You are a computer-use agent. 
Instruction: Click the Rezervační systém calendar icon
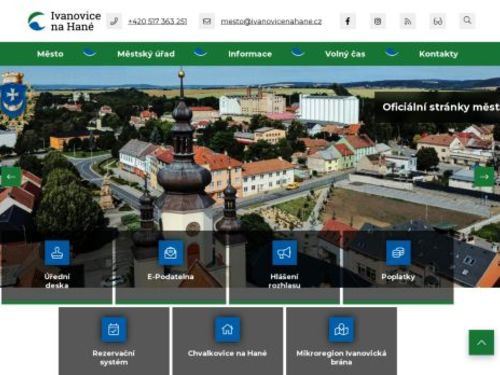114,330
